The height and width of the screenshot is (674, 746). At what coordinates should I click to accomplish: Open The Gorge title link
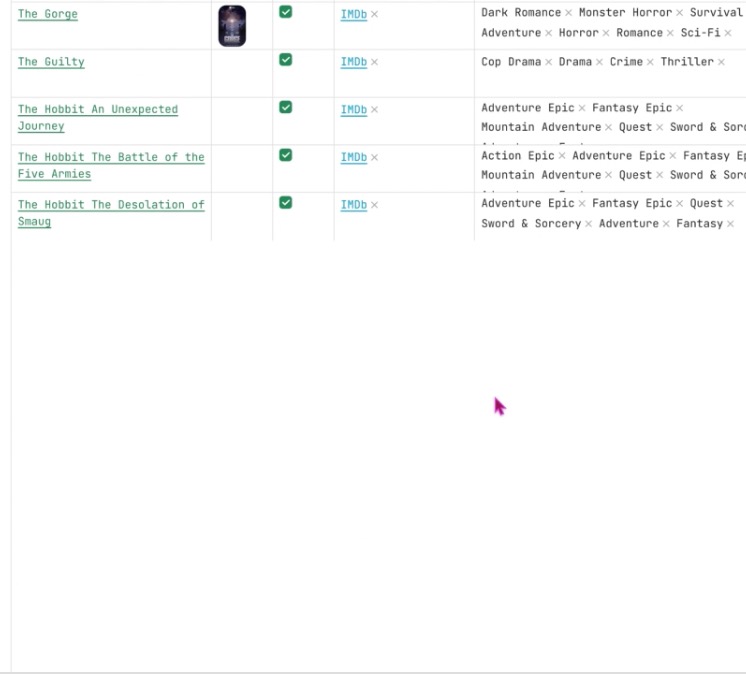tap(47, 14)
